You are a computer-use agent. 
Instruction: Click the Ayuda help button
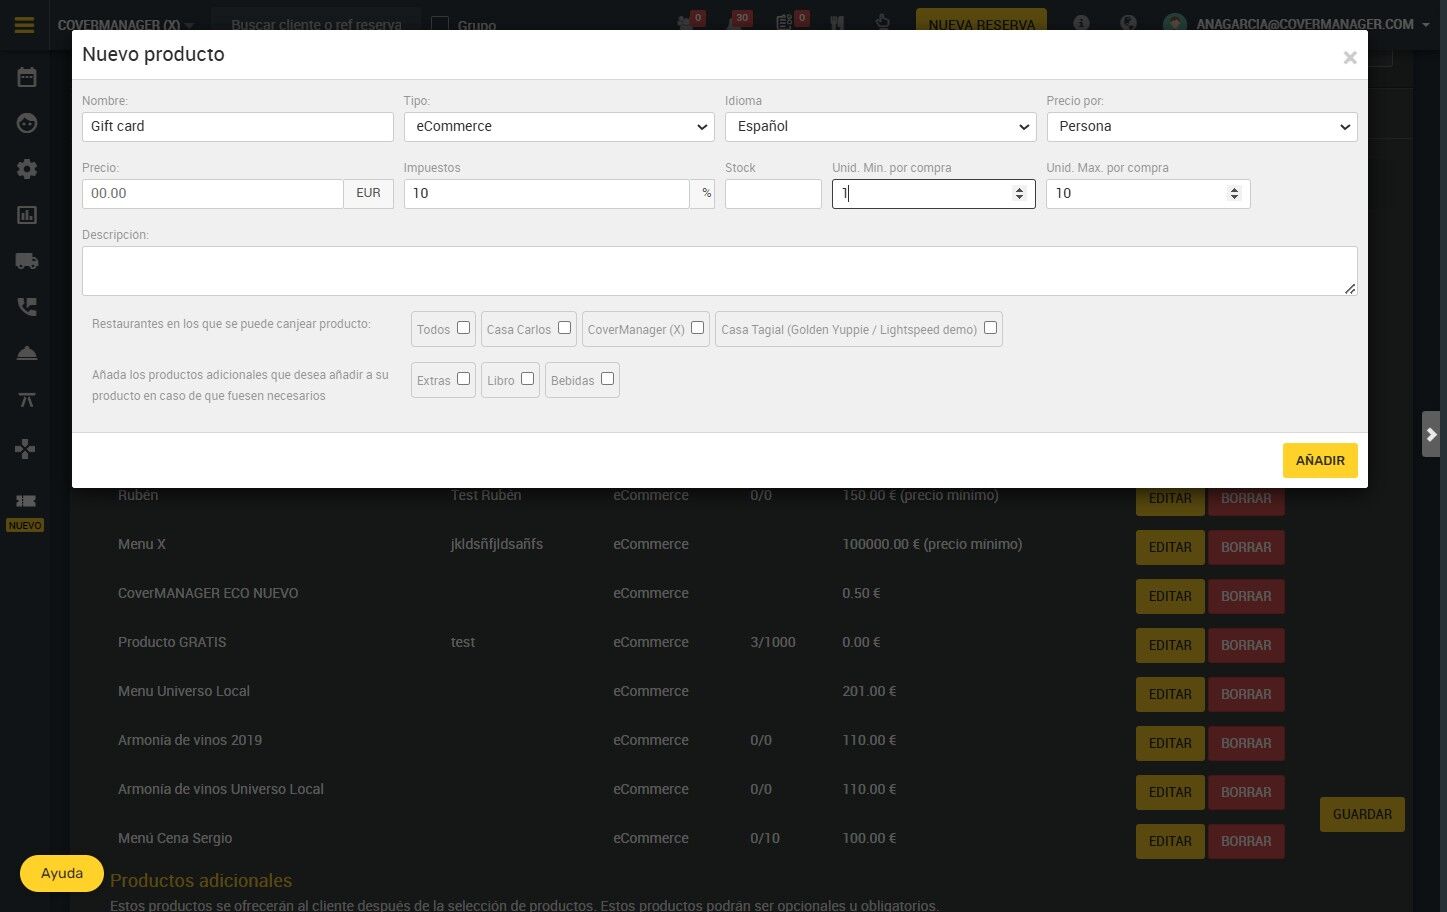tap(62, 873)
